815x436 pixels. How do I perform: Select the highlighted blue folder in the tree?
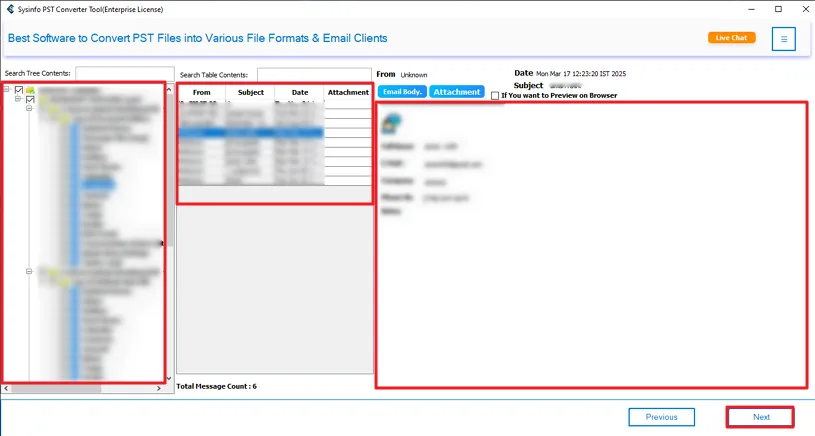point(98,184)
